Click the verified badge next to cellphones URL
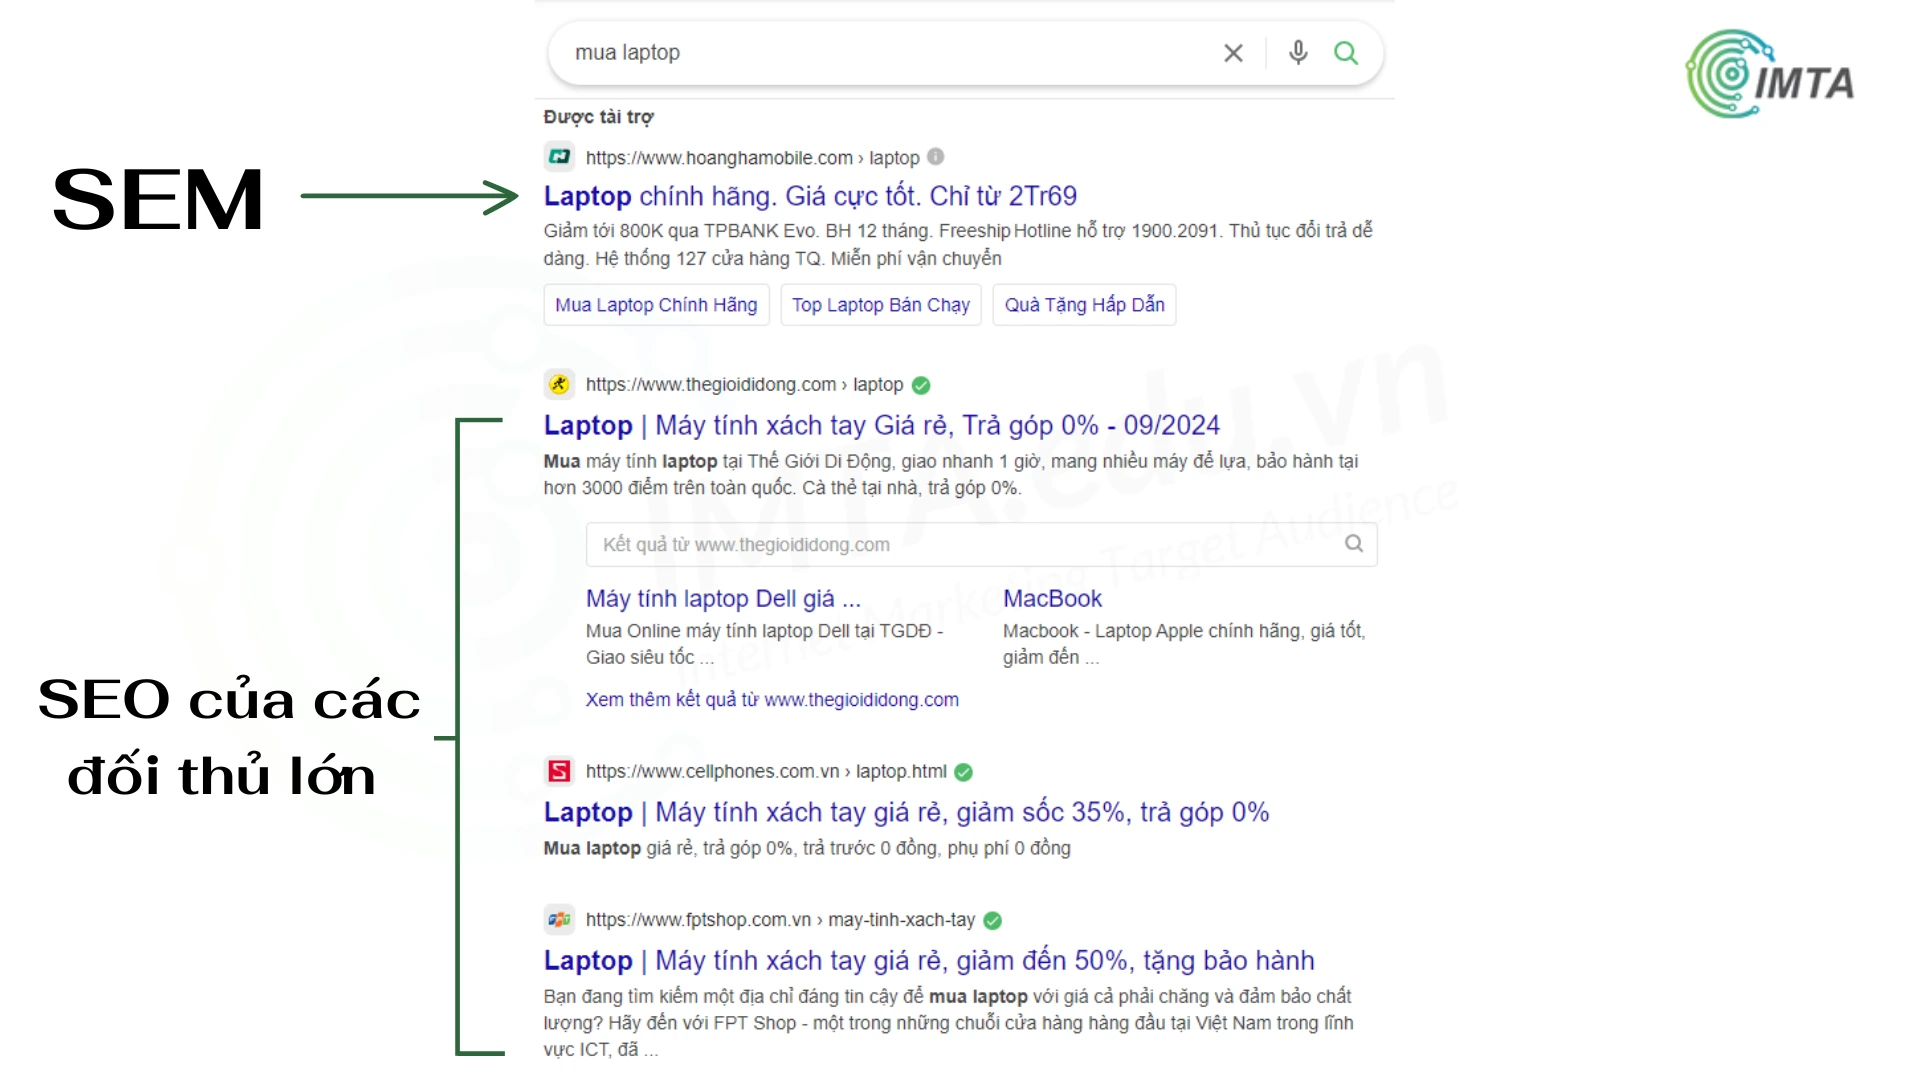1920x1080 pixels. click(963, 772)
